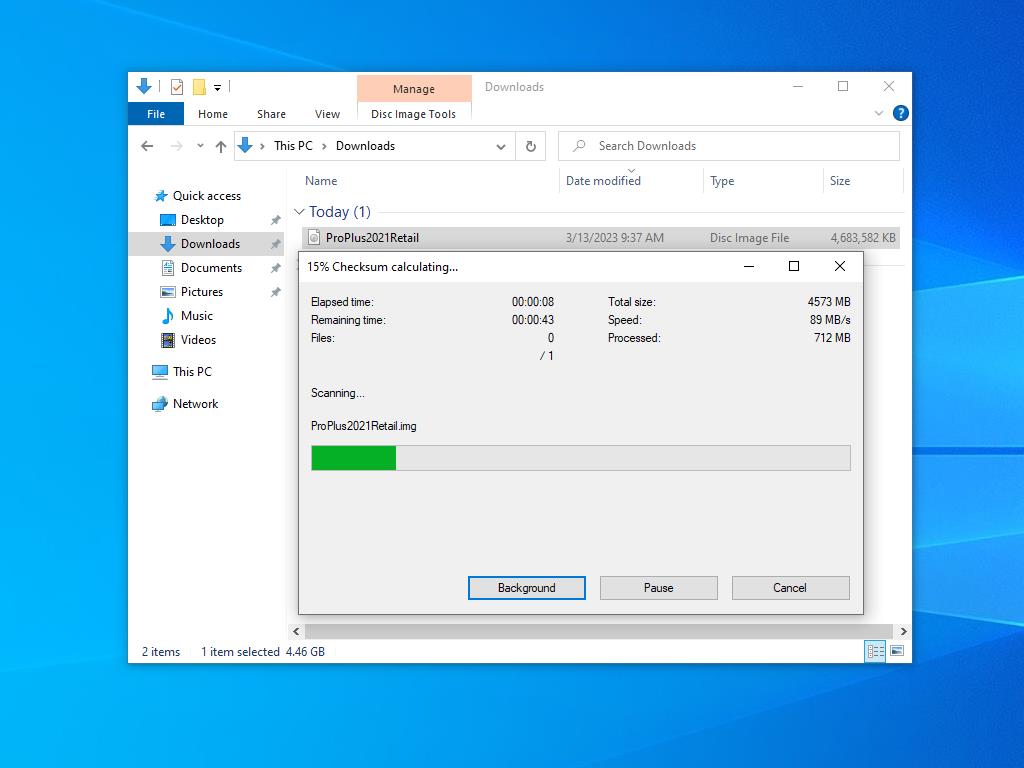Switch to details view in status bar

coord(875,651)
